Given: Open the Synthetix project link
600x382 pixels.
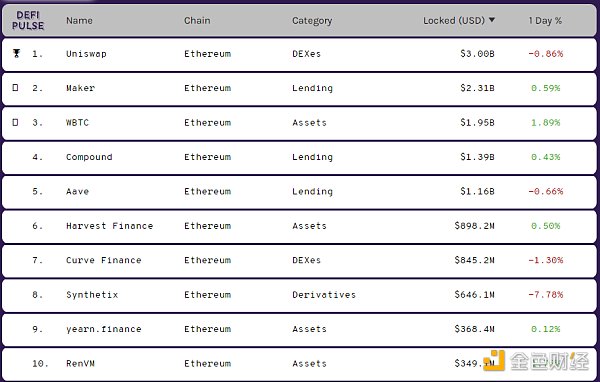Looking at the screenshot, I should [x=92, y=295].
